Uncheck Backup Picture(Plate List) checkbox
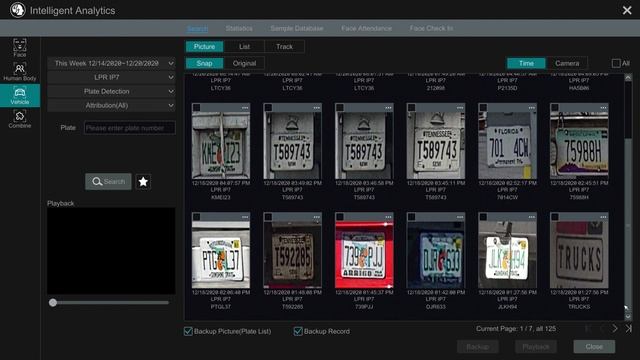This screenshot has height=360, width=640. tap(188, 331)
